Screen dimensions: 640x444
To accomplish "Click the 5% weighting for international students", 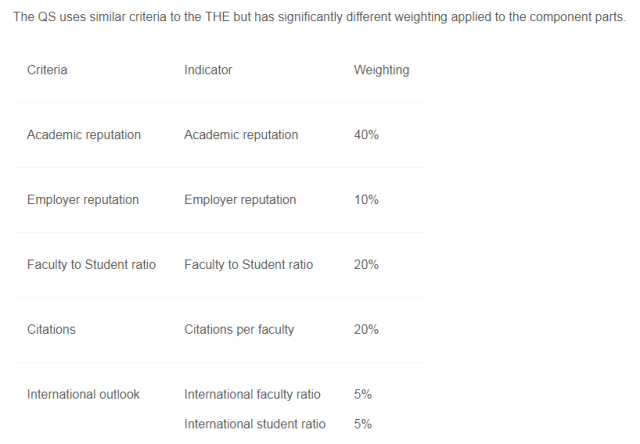I will (x=362, y=424).
